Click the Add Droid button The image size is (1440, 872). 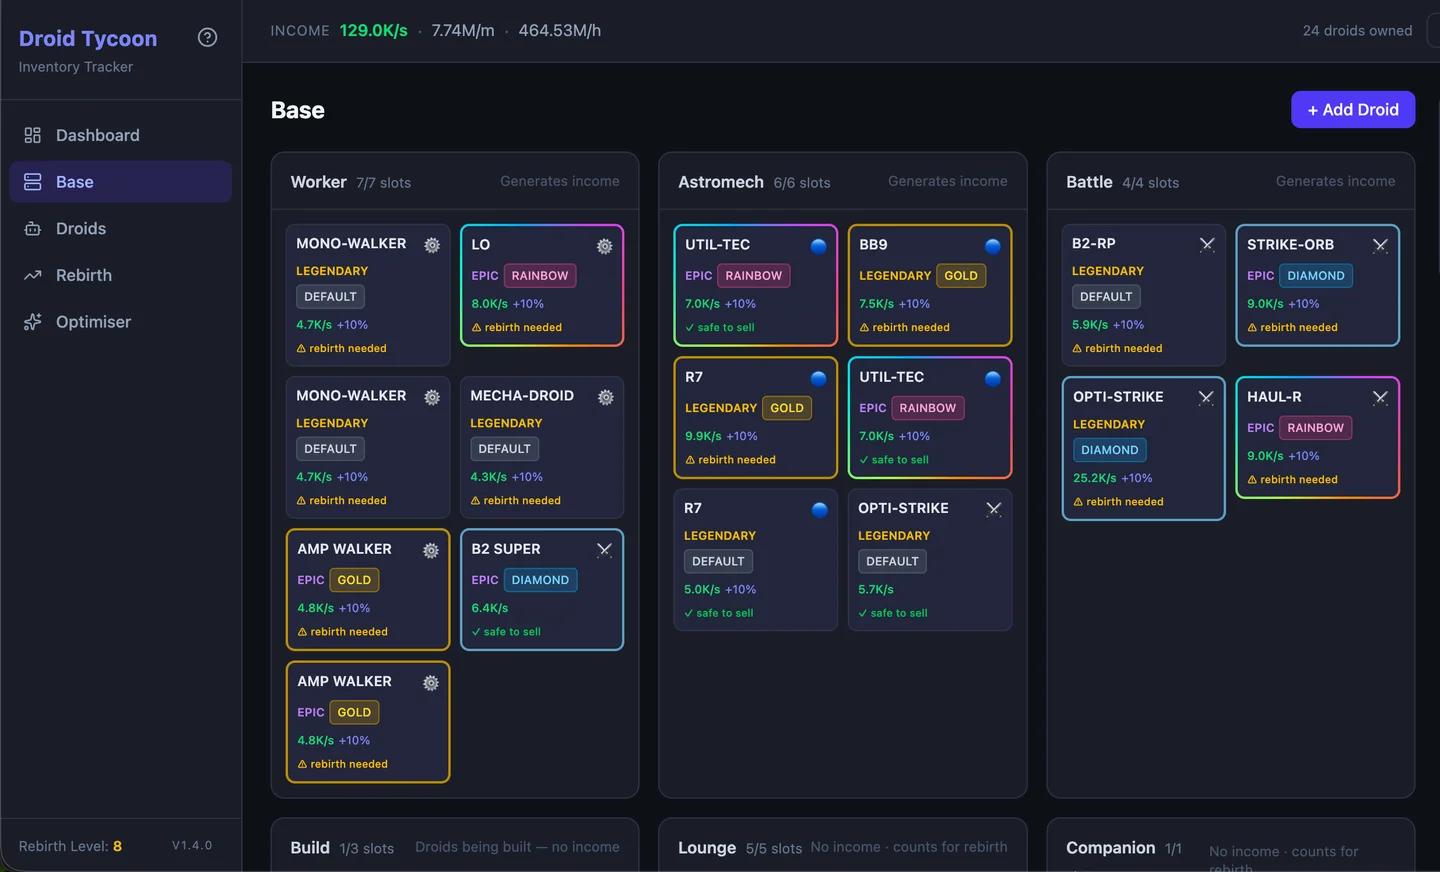[1353, 110]
